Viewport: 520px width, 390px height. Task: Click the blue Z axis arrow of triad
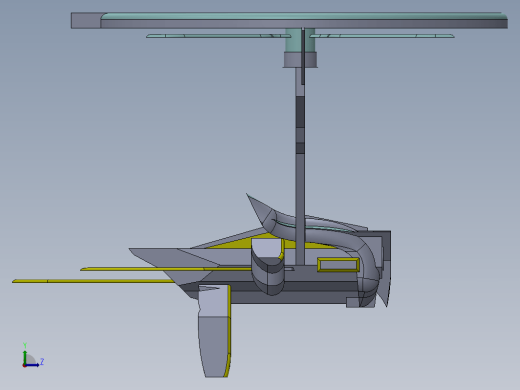click(33, 365)
